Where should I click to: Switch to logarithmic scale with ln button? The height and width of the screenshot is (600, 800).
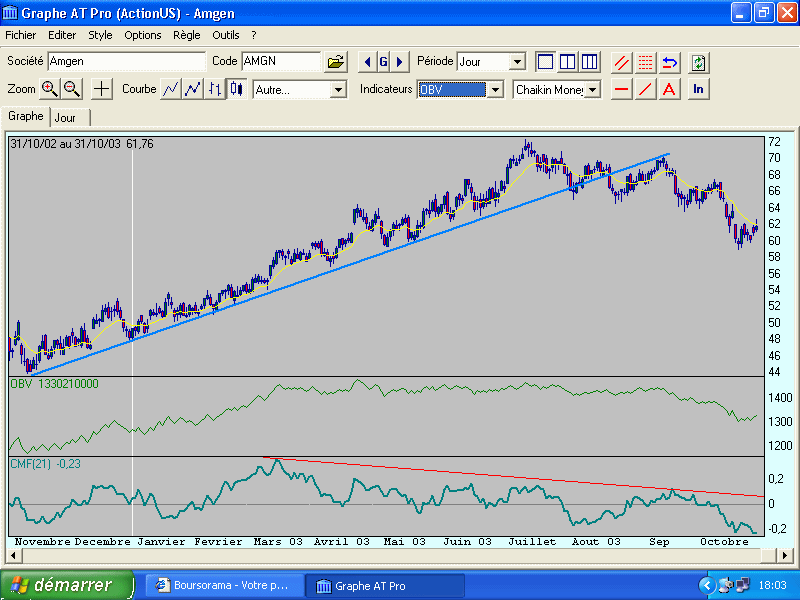[x=698, y=89]
